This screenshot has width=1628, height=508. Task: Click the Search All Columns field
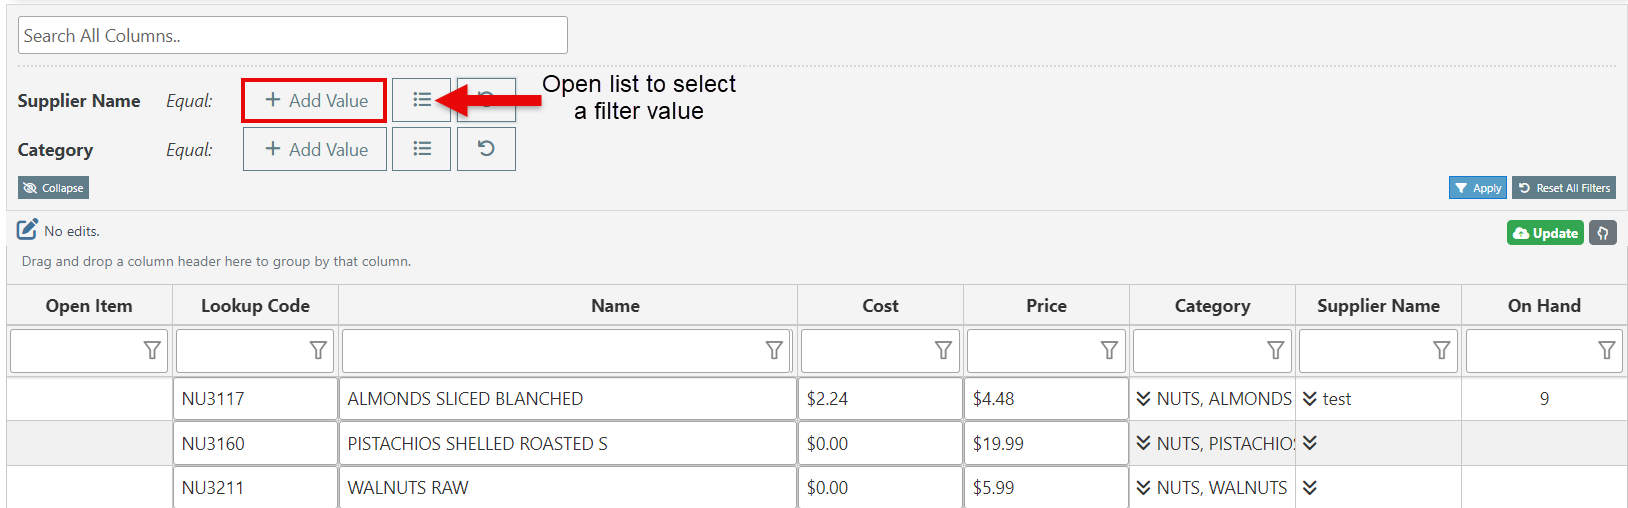[x=293, y=35]
